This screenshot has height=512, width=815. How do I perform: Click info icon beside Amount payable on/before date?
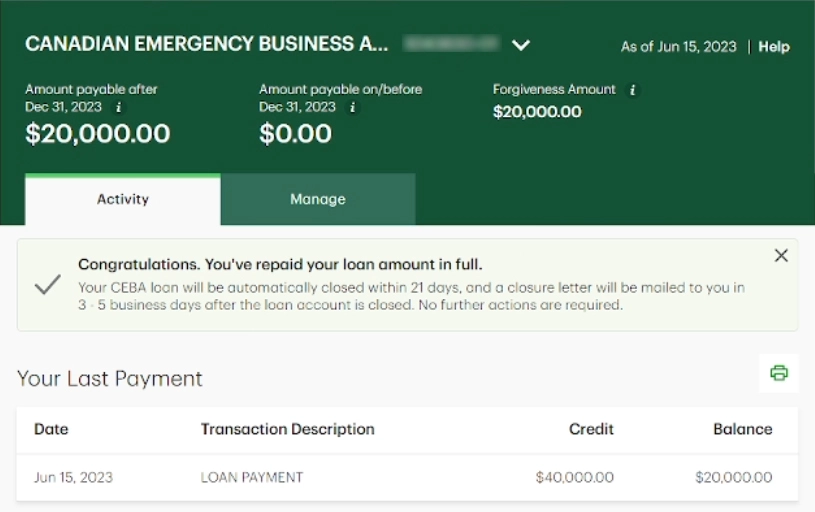[353, 107]
